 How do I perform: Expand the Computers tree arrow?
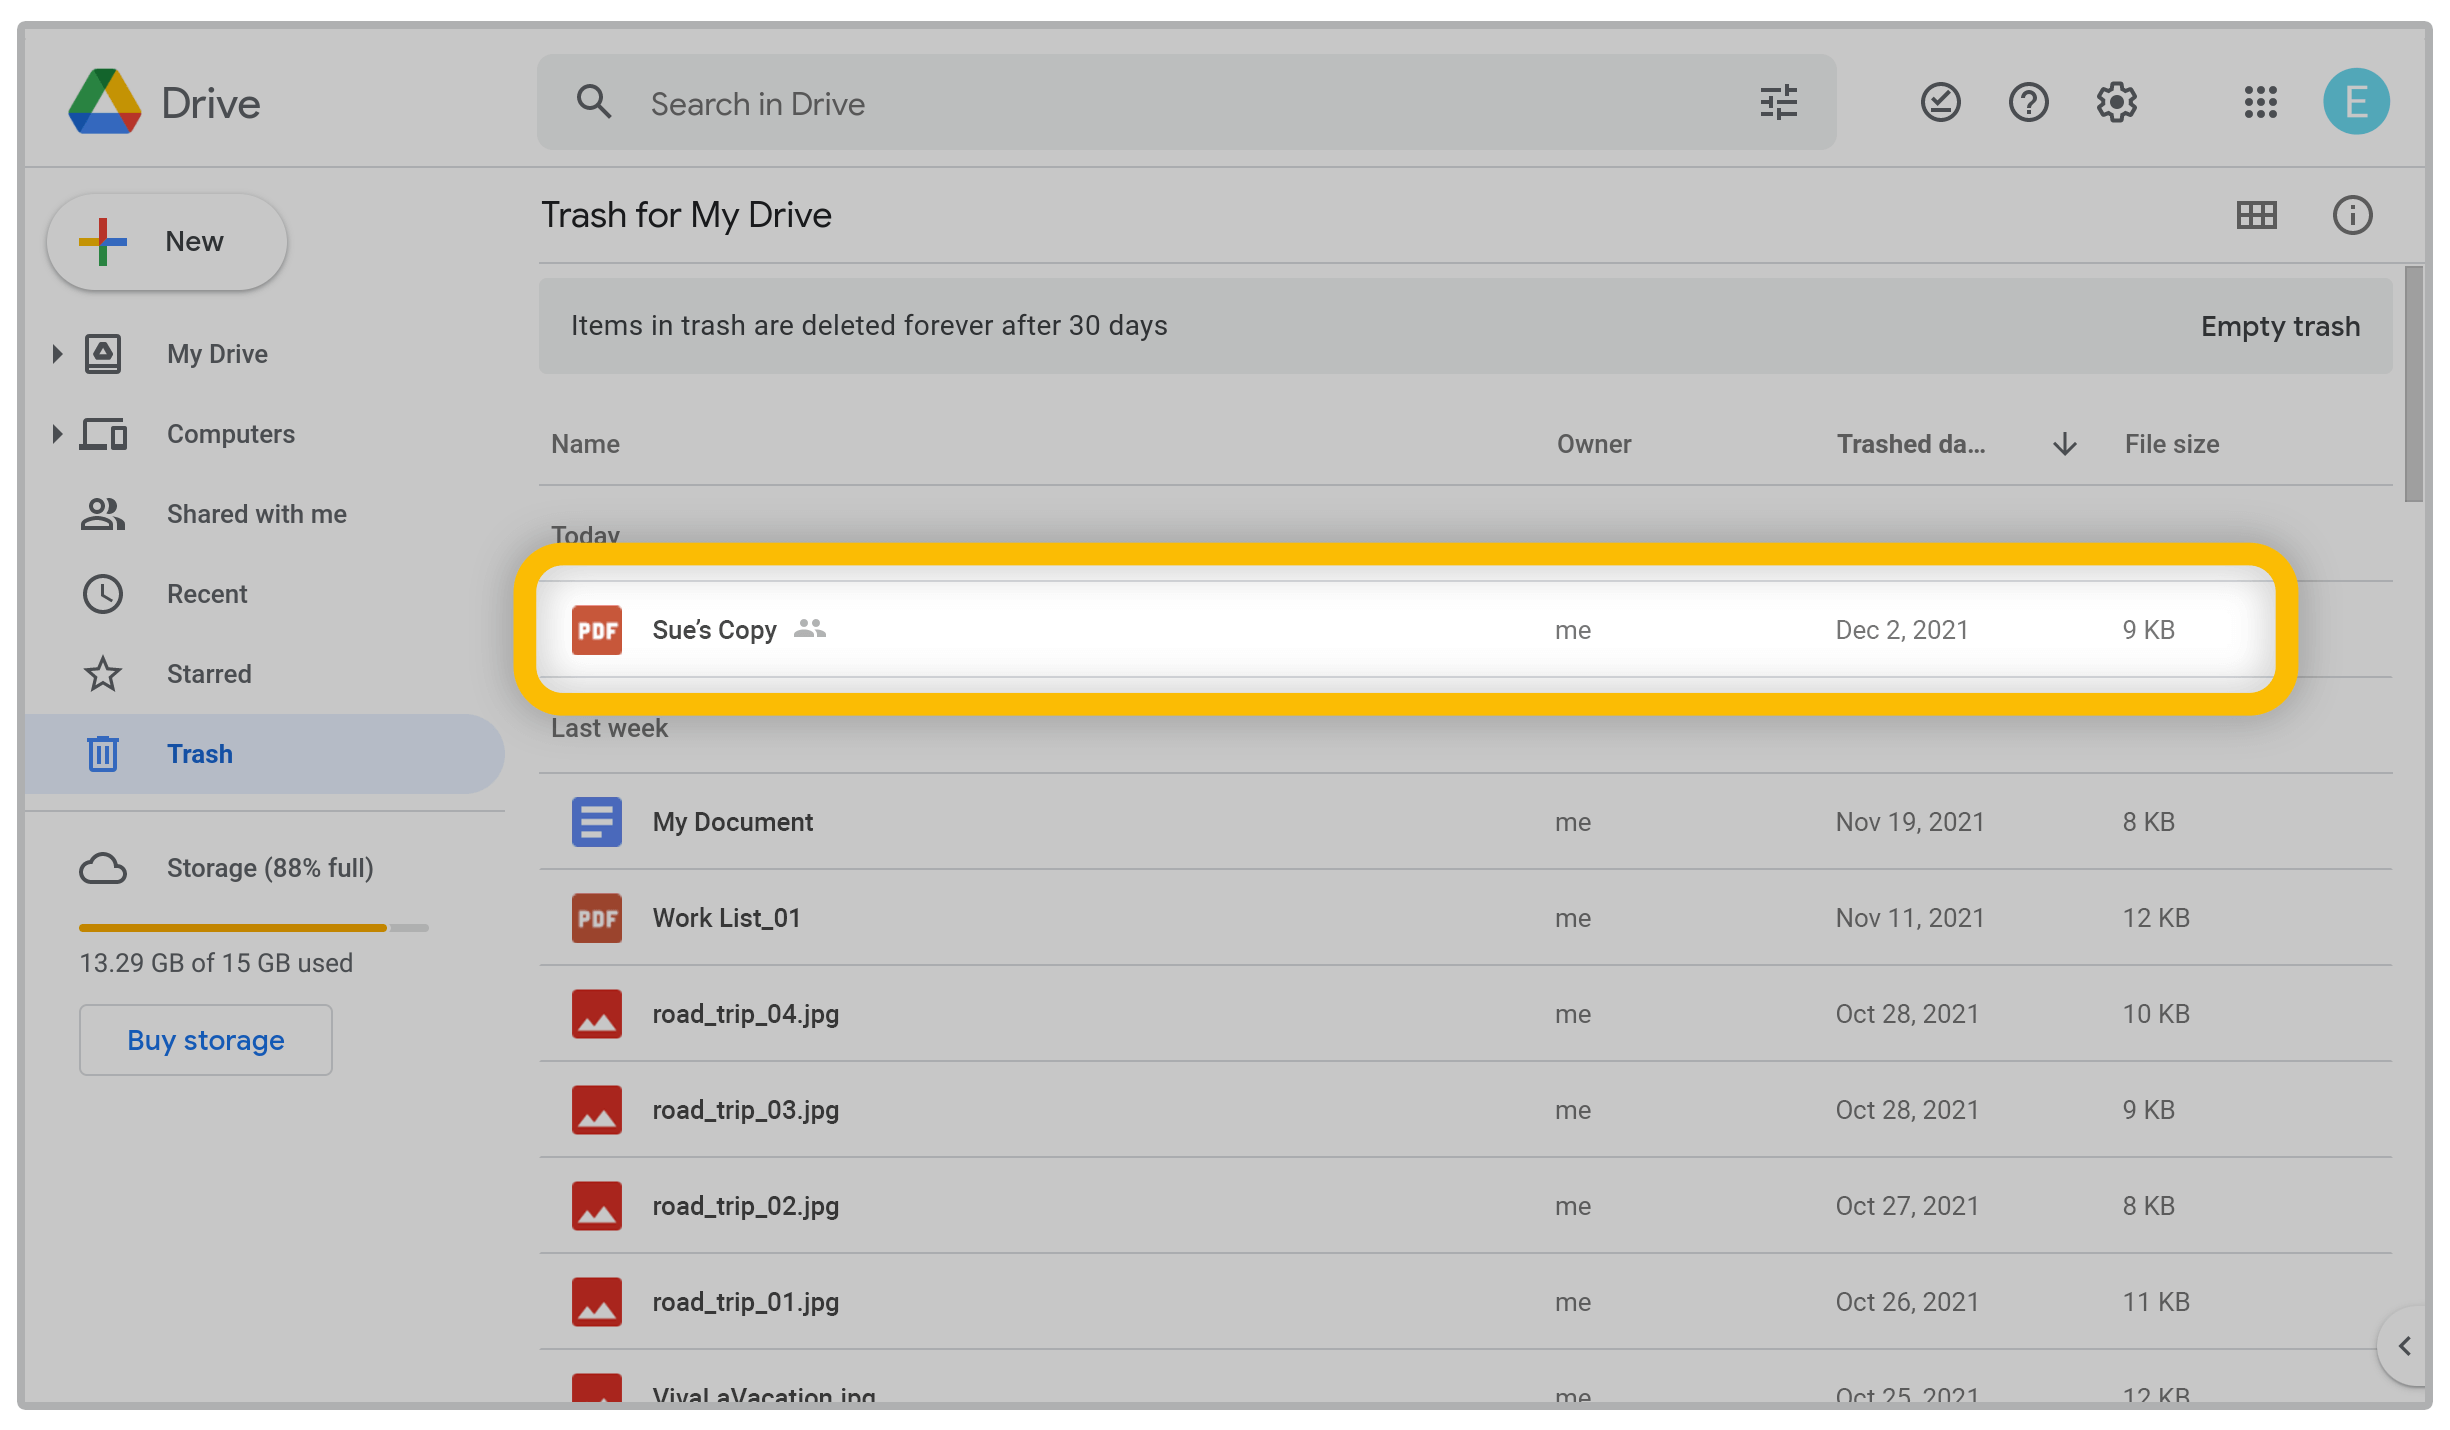[x=57, y=434]
